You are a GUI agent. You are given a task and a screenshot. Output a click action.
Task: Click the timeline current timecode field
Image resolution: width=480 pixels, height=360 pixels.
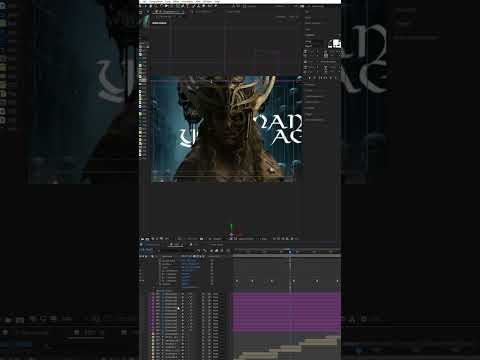coord(146,250)
